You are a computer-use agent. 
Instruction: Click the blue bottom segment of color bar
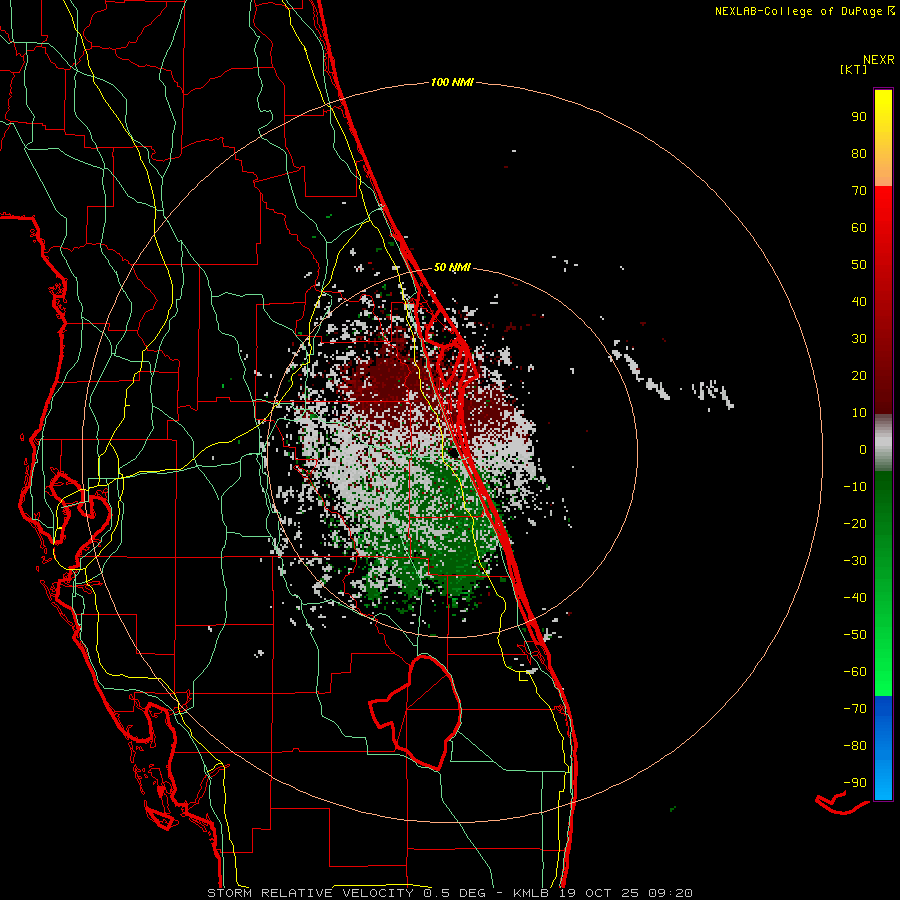tap(883, 748)
